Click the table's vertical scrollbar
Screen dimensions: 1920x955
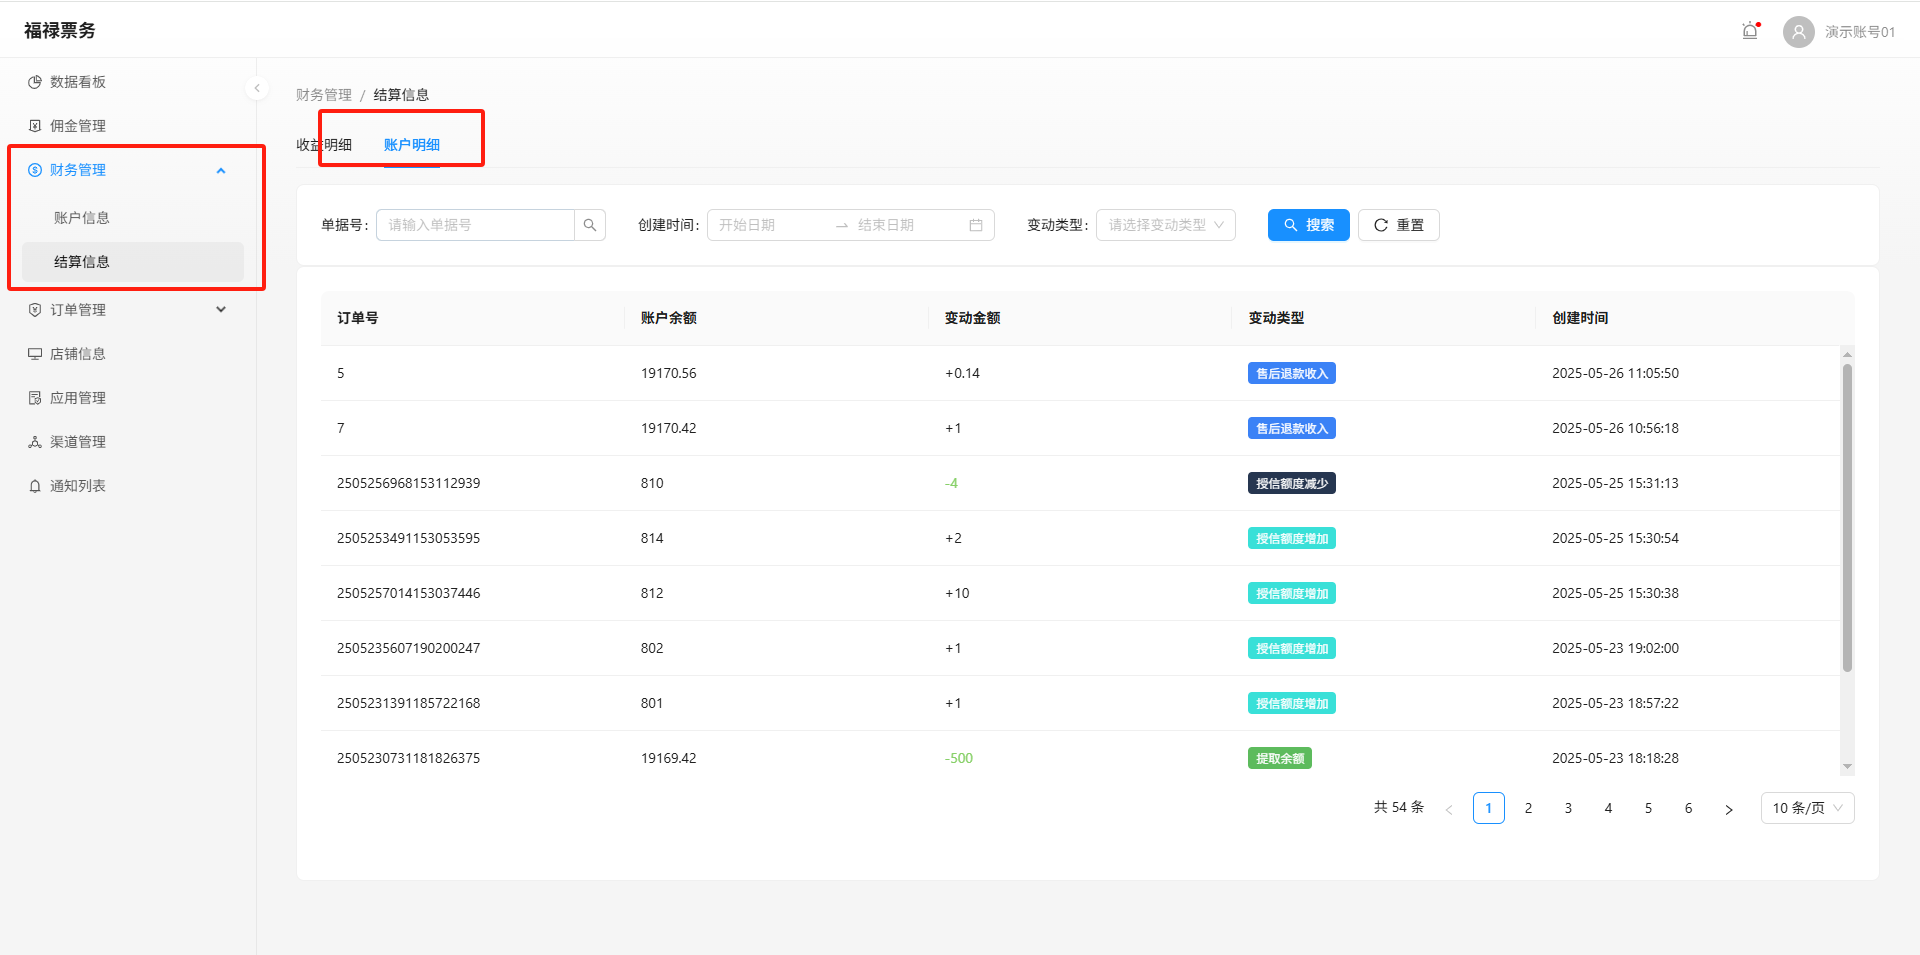pyautogui.click(x=1847, y=518)
